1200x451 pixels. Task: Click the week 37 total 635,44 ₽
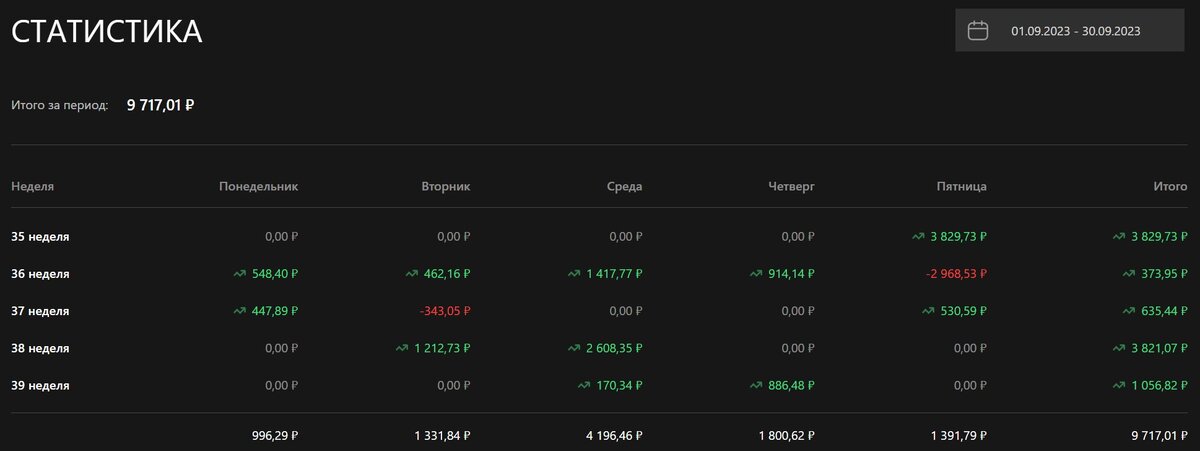[x=1164, y=311]
